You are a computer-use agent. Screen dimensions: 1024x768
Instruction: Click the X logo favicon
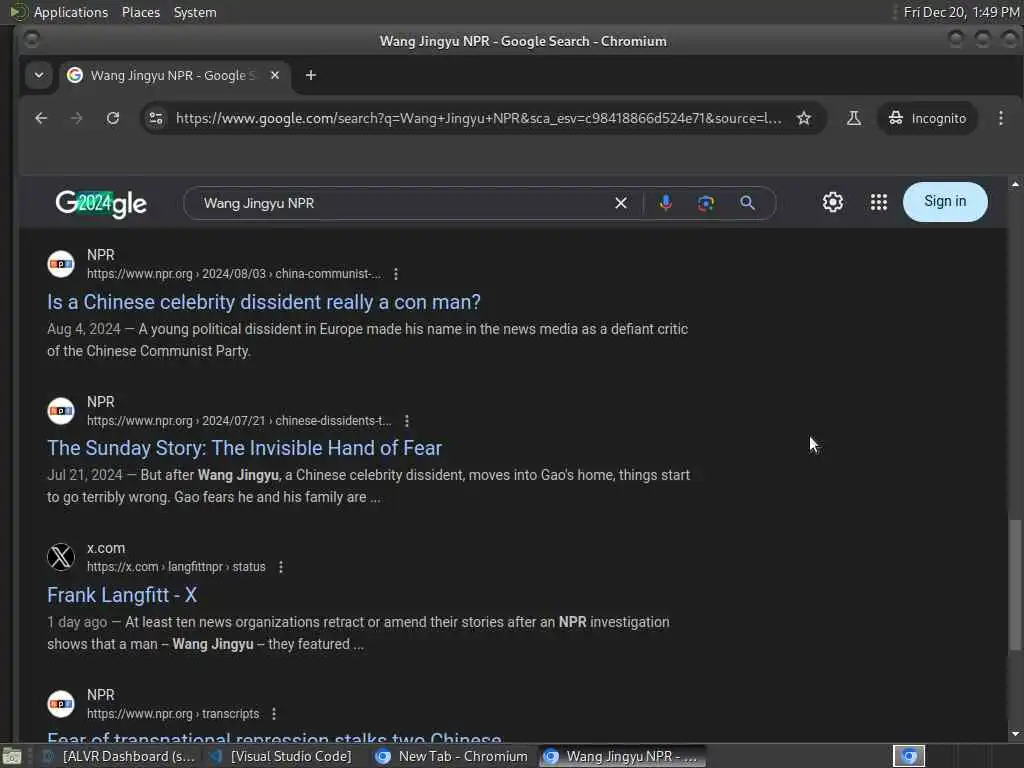click(x=61, y=557)
